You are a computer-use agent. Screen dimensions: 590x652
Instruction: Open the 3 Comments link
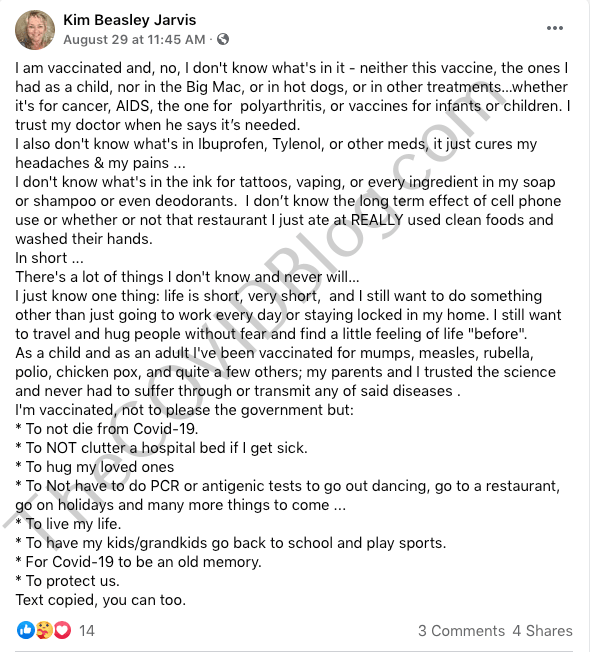pos(461,631)
